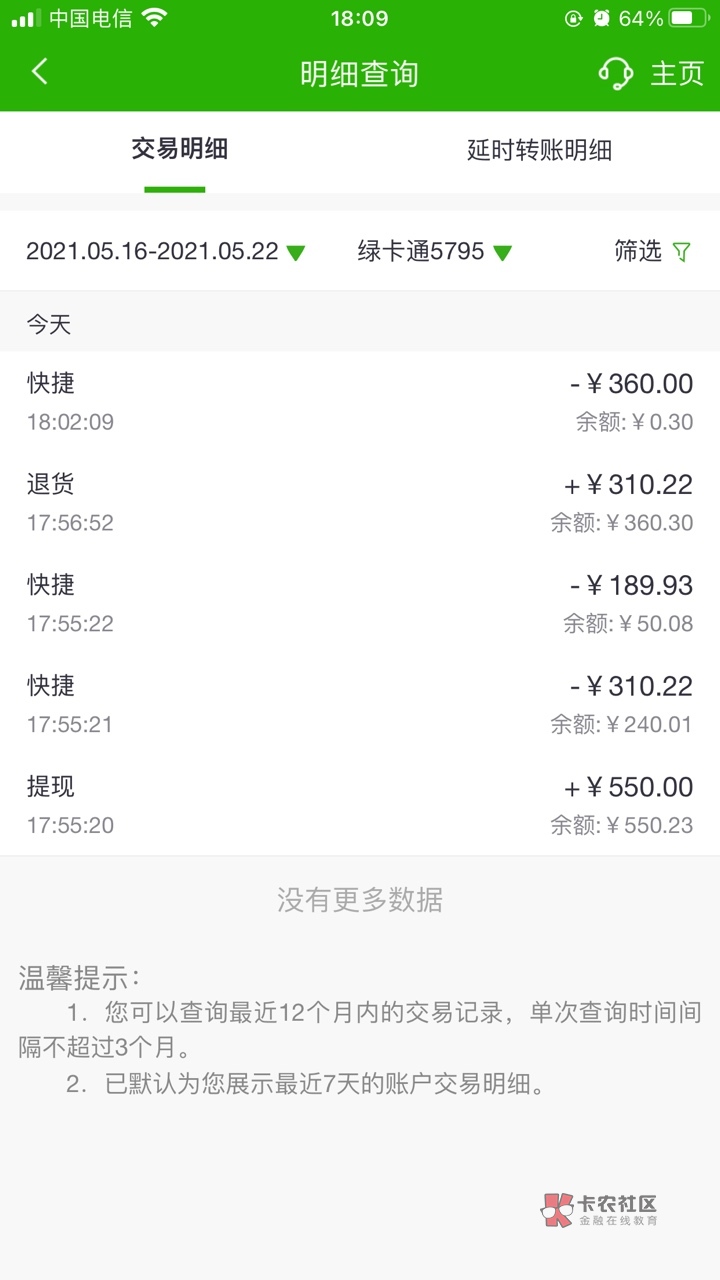The image size is (720, 1280).
Task: Tap the cellular signal bars icon
Action: pos(26,18)
